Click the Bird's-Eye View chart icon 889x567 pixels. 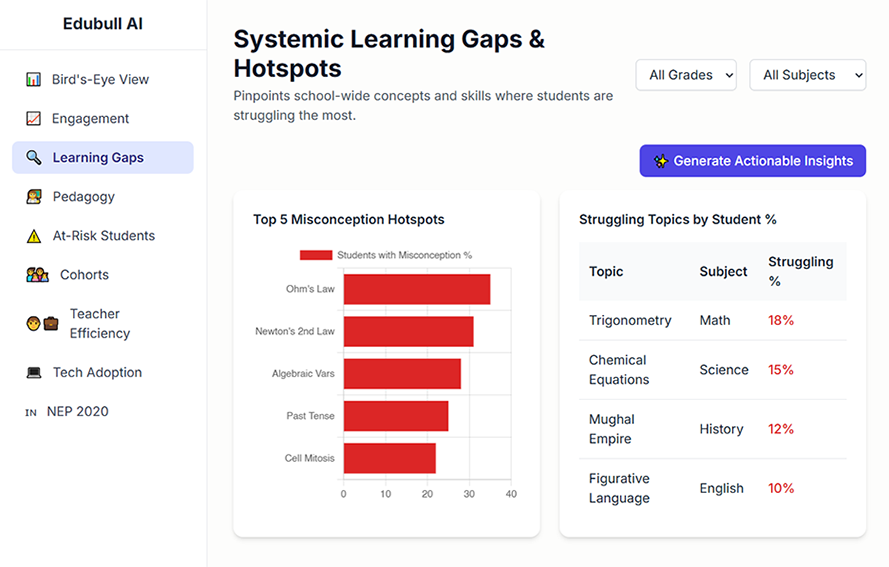(34, 80)
